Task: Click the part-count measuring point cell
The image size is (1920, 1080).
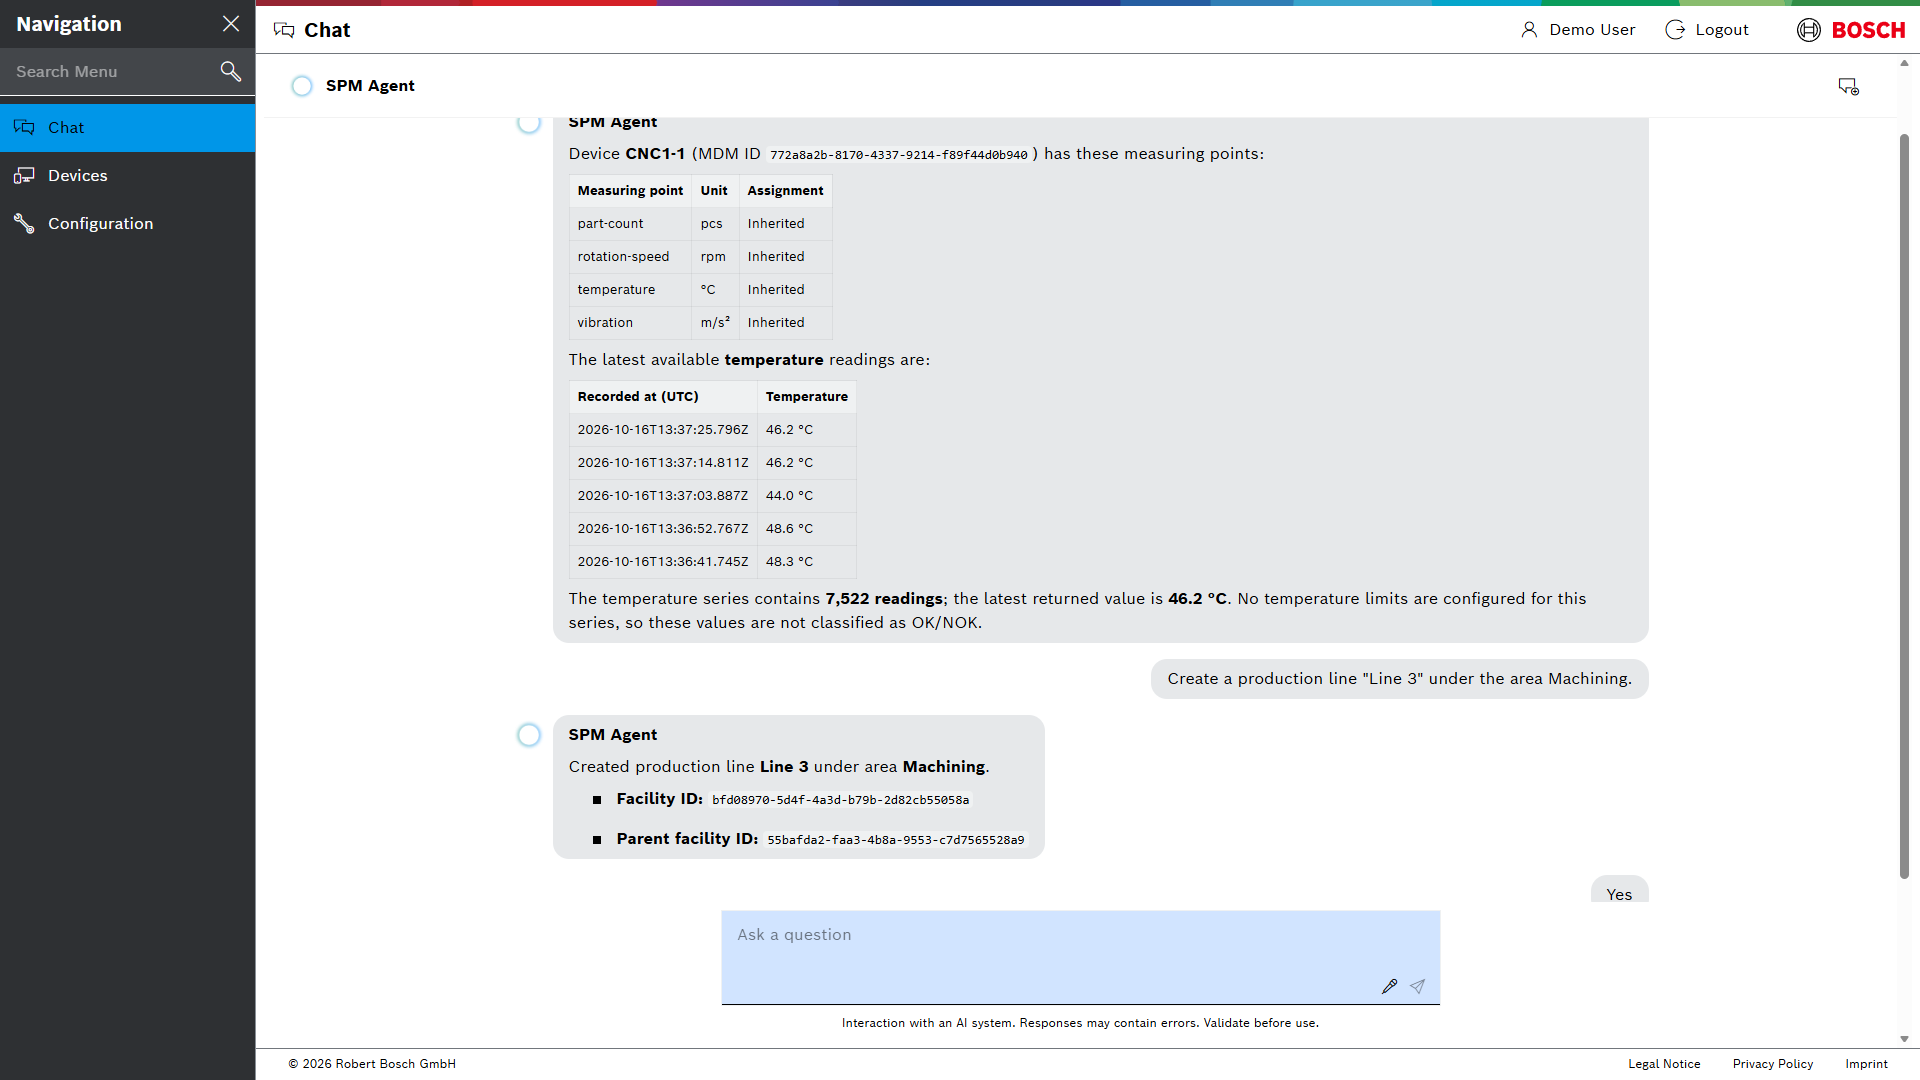Action: point(630,224)
